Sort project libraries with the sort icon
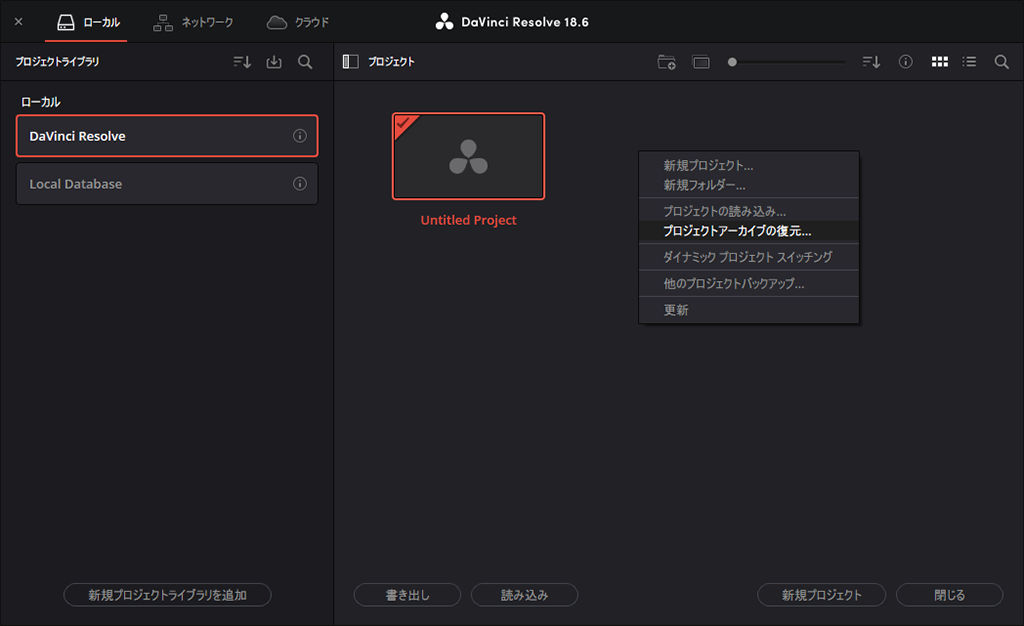The width and height of the screenshot is (1024, 626). point(242,62)
